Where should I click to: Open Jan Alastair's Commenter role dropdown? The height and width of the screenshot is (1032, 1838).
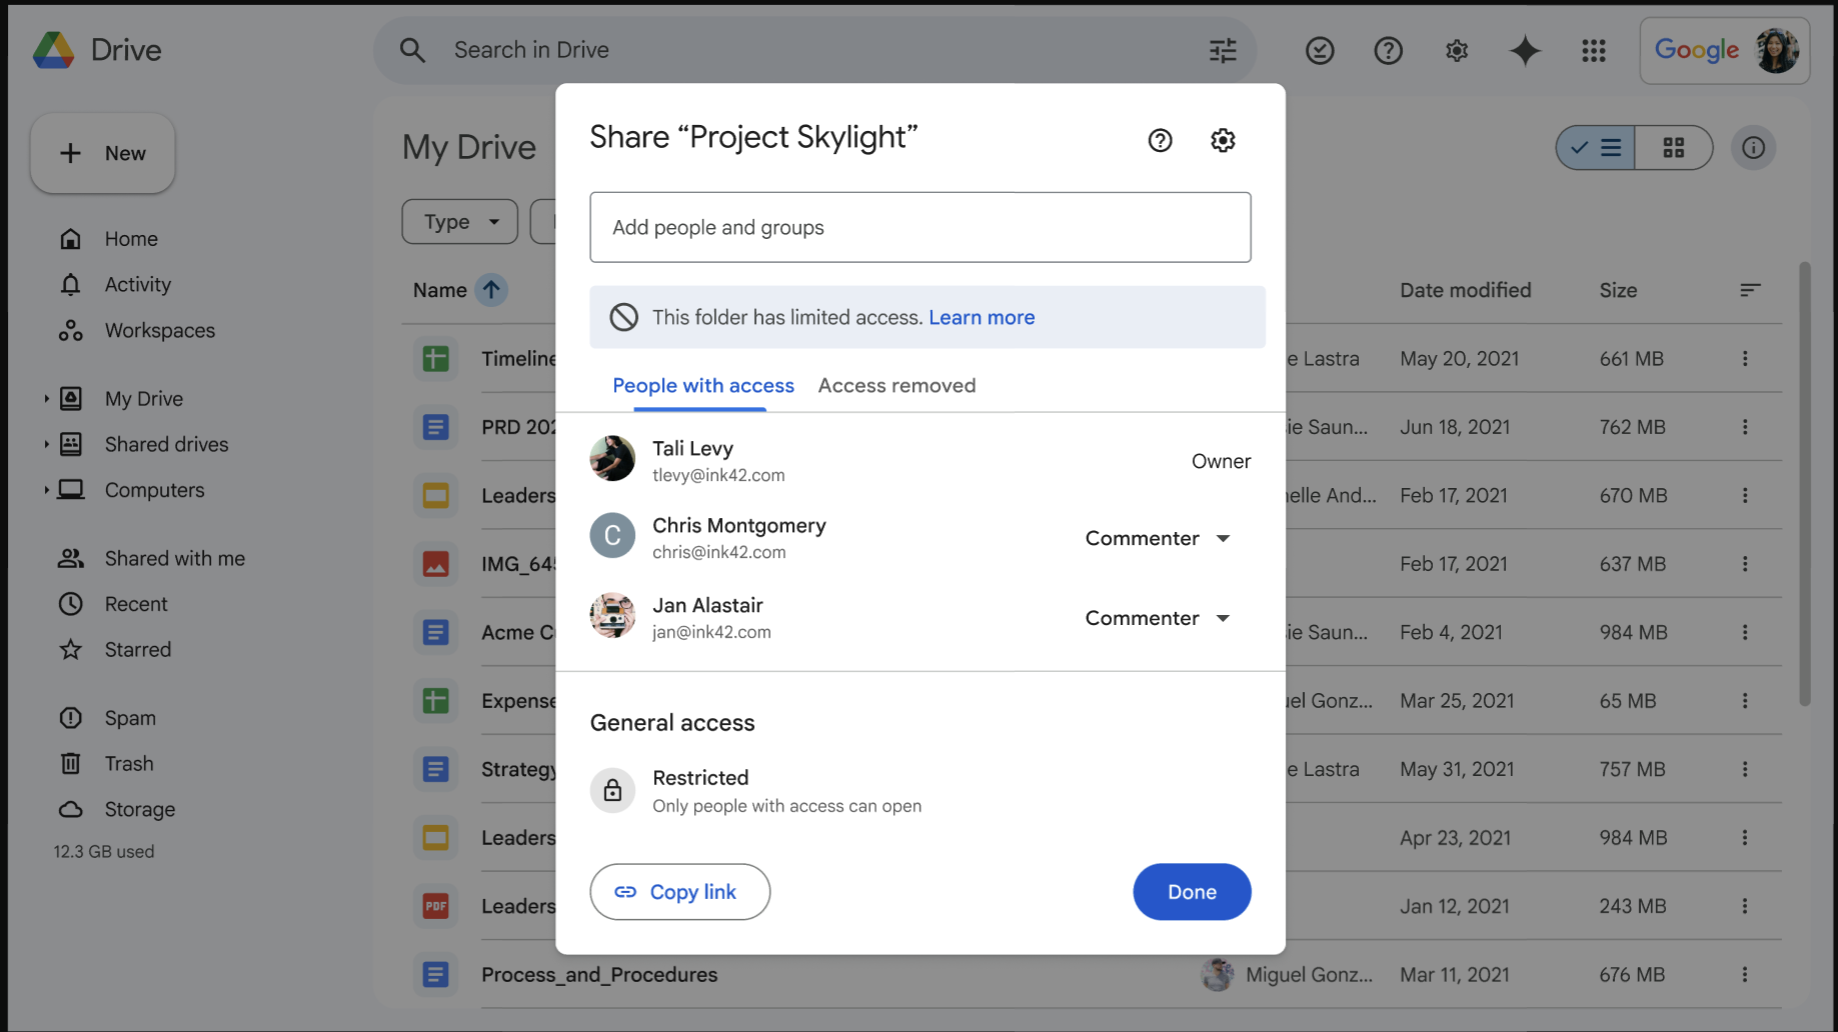click(x=1157, y=618)
